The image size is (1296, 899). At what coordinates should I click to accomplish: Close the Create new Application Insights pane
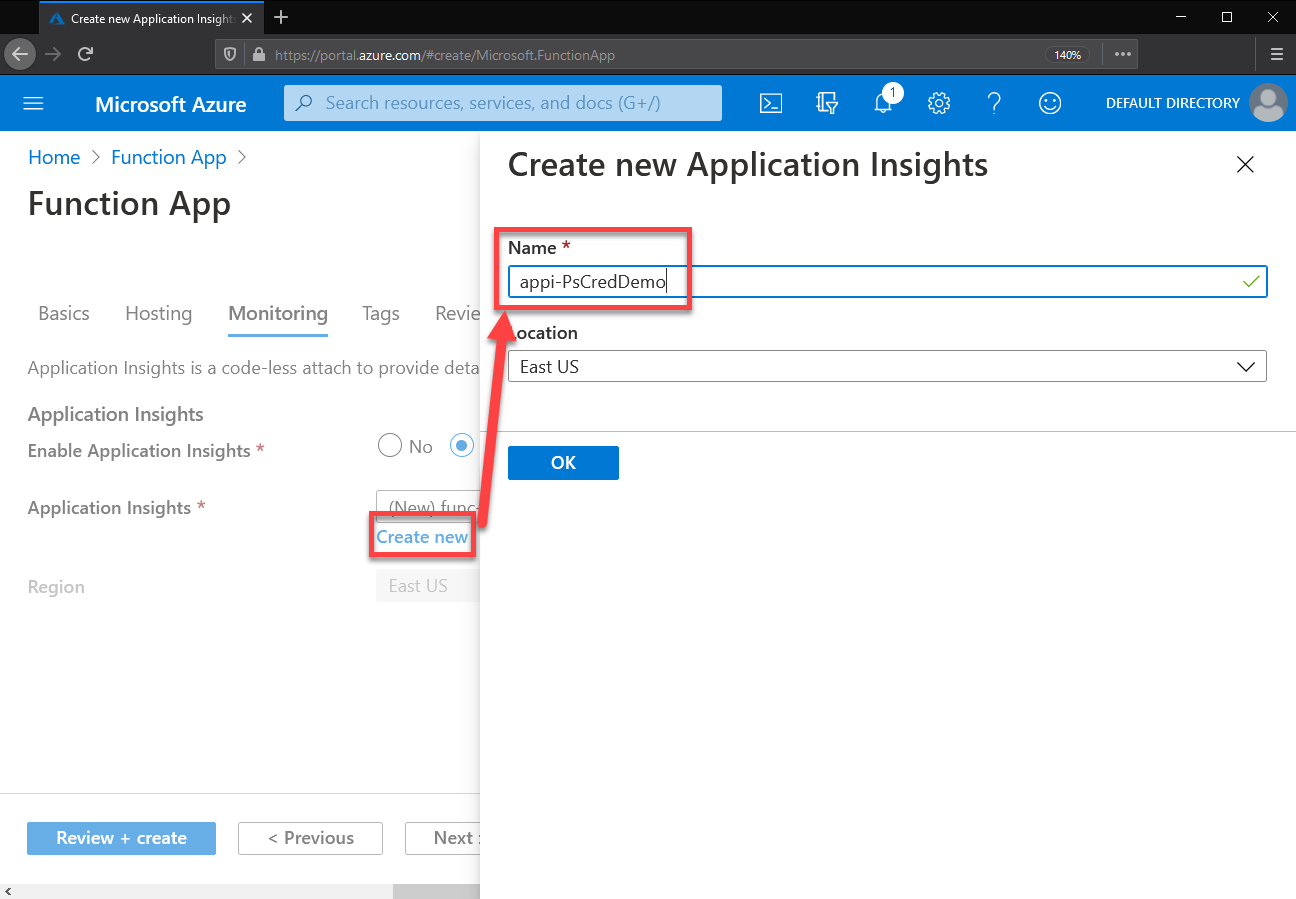[x=1245, y=165]
